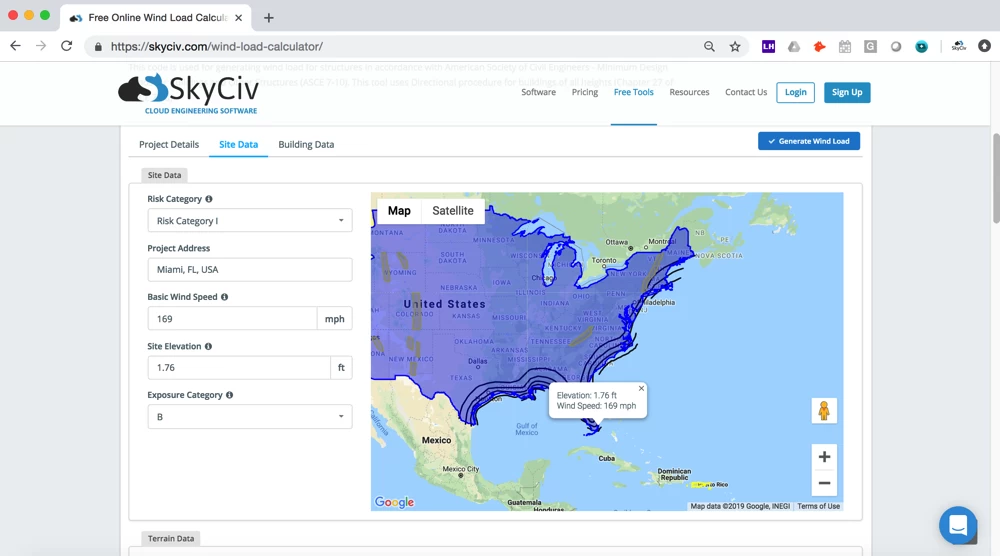Show Exposure Category info icon
The height and width of the screenshot is (556, 1000).
click(230, 395)
